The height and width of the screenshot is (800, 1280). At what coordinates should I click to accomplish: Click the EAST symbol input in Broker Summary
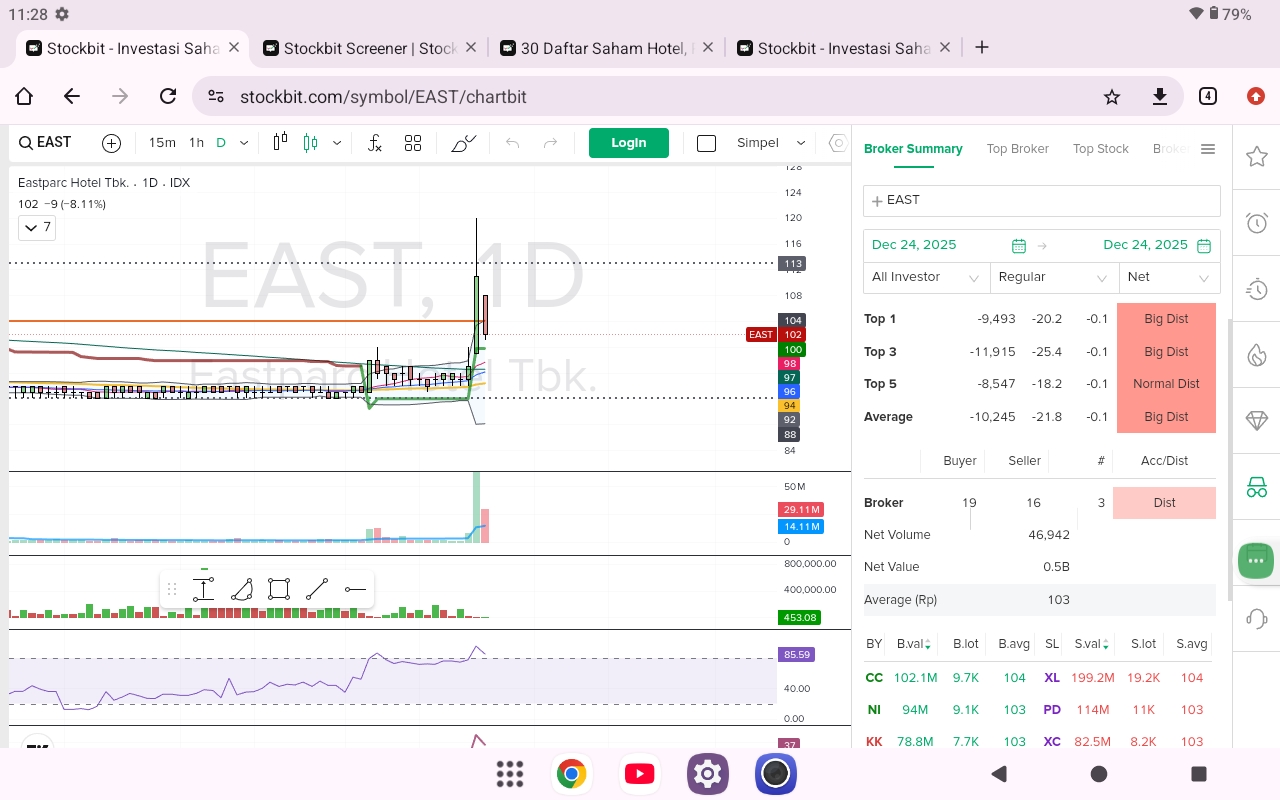1041,200
